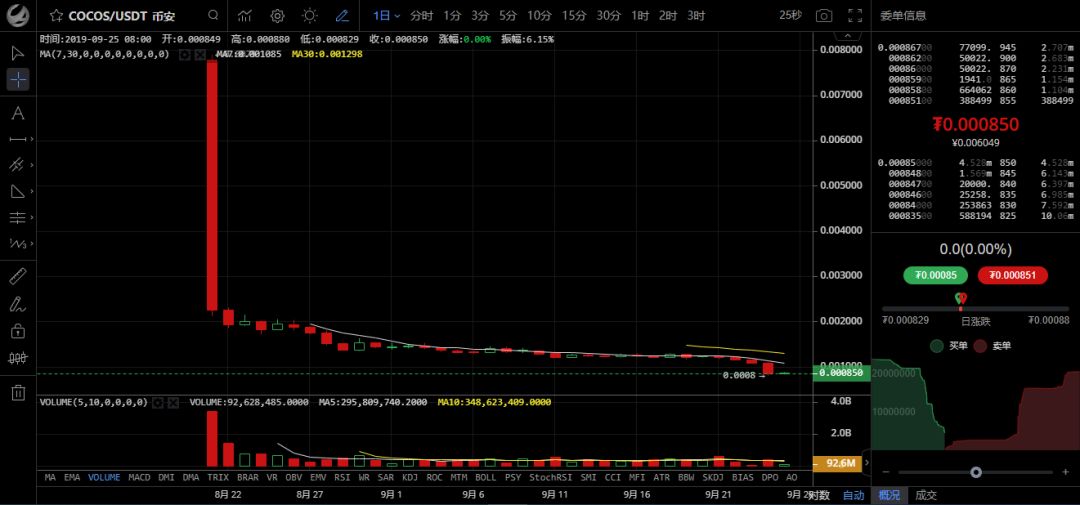Viewport: 1080px width, 505px height.
Task: Open the 概况 overview tab
Action: coord(889,495)
